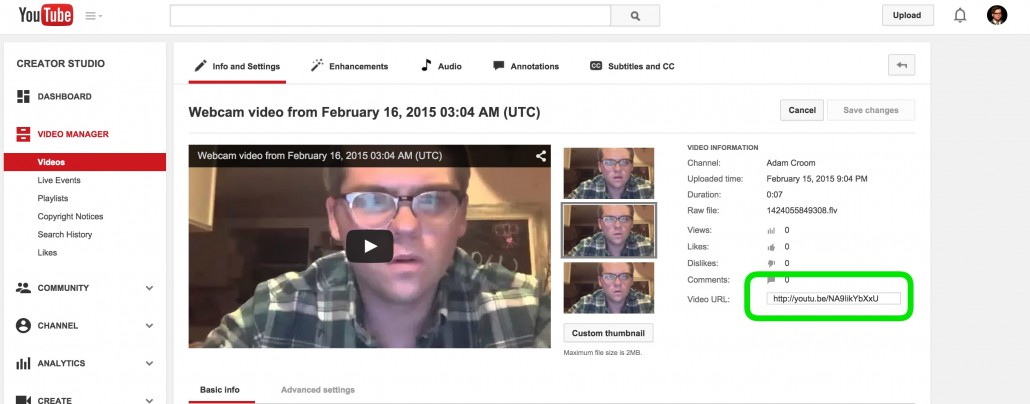Image resolution: width=1030 pixels, height=404 pixels.
Task: Play the webcam video
Action: coord(369,246)
